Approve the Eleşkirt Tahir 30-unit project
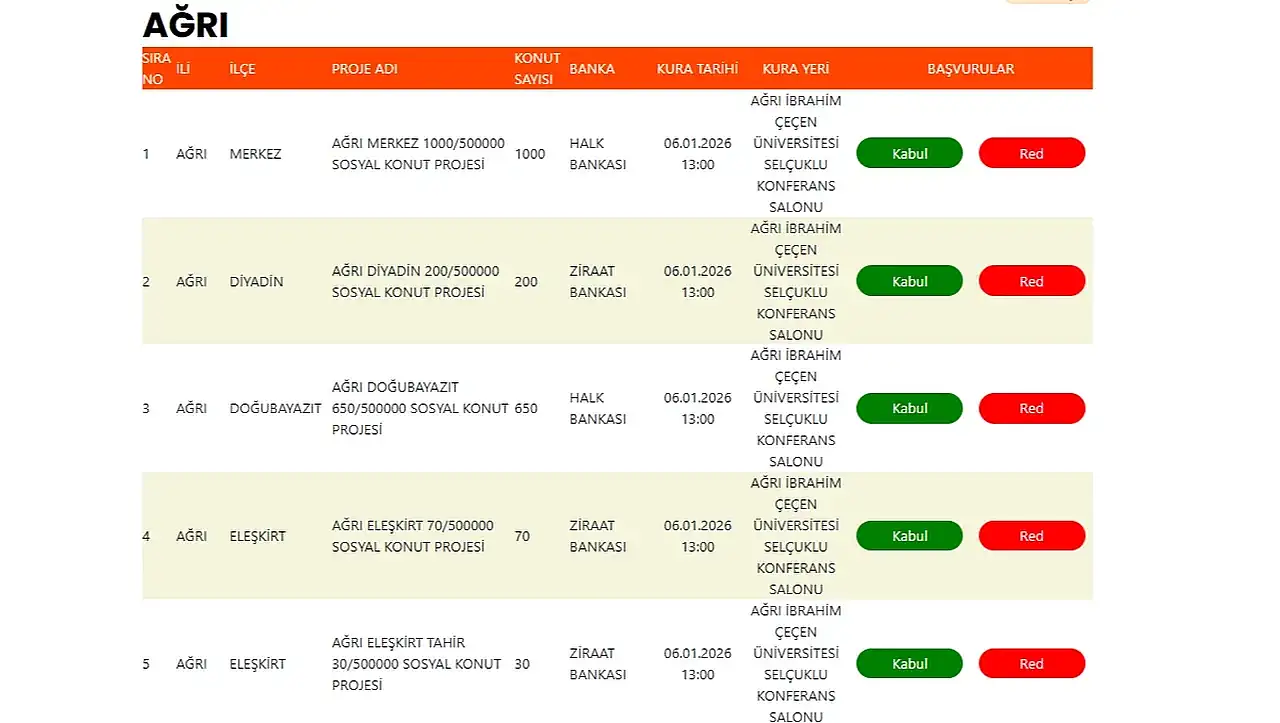 [x=909, y=664]
